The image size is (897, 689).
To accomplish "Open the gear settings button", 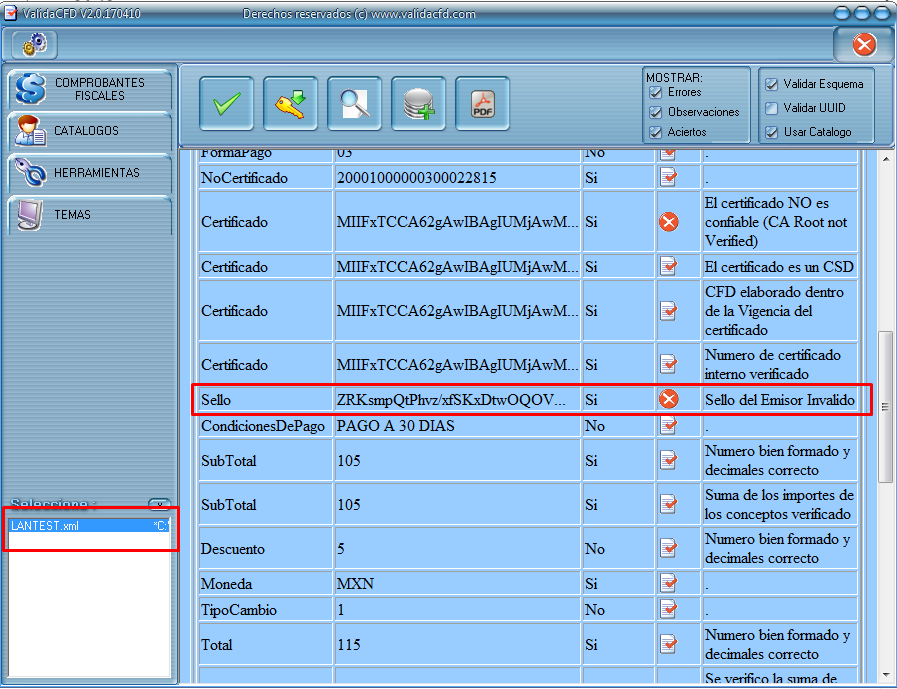I will tap(34, 44).
